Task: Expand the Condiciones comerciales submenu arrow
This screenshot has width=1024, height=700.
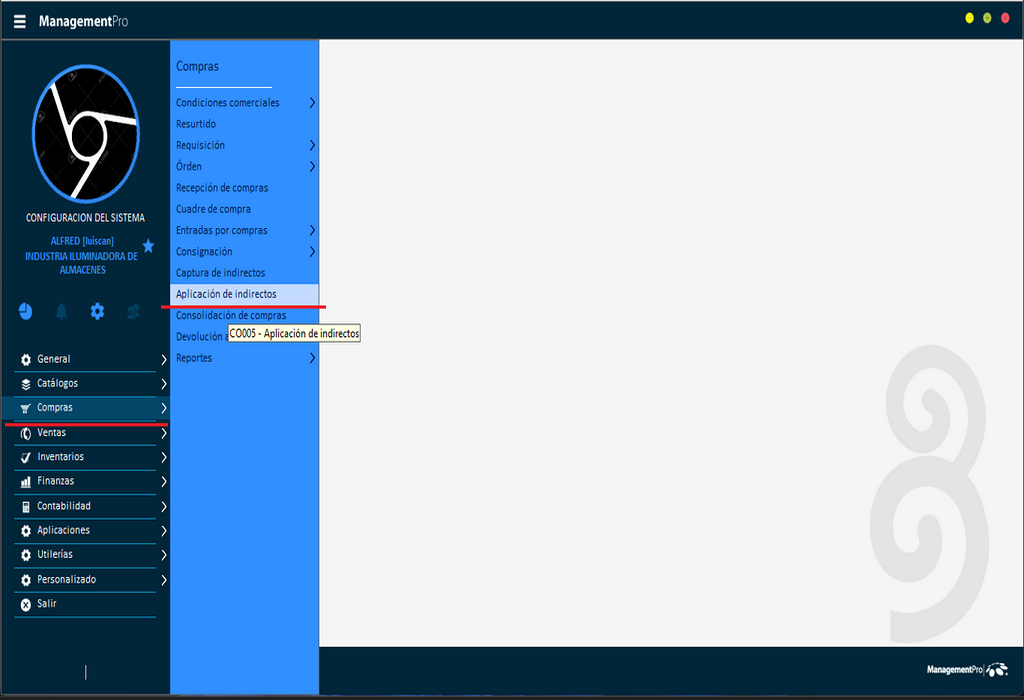Action: pos(312,103)
